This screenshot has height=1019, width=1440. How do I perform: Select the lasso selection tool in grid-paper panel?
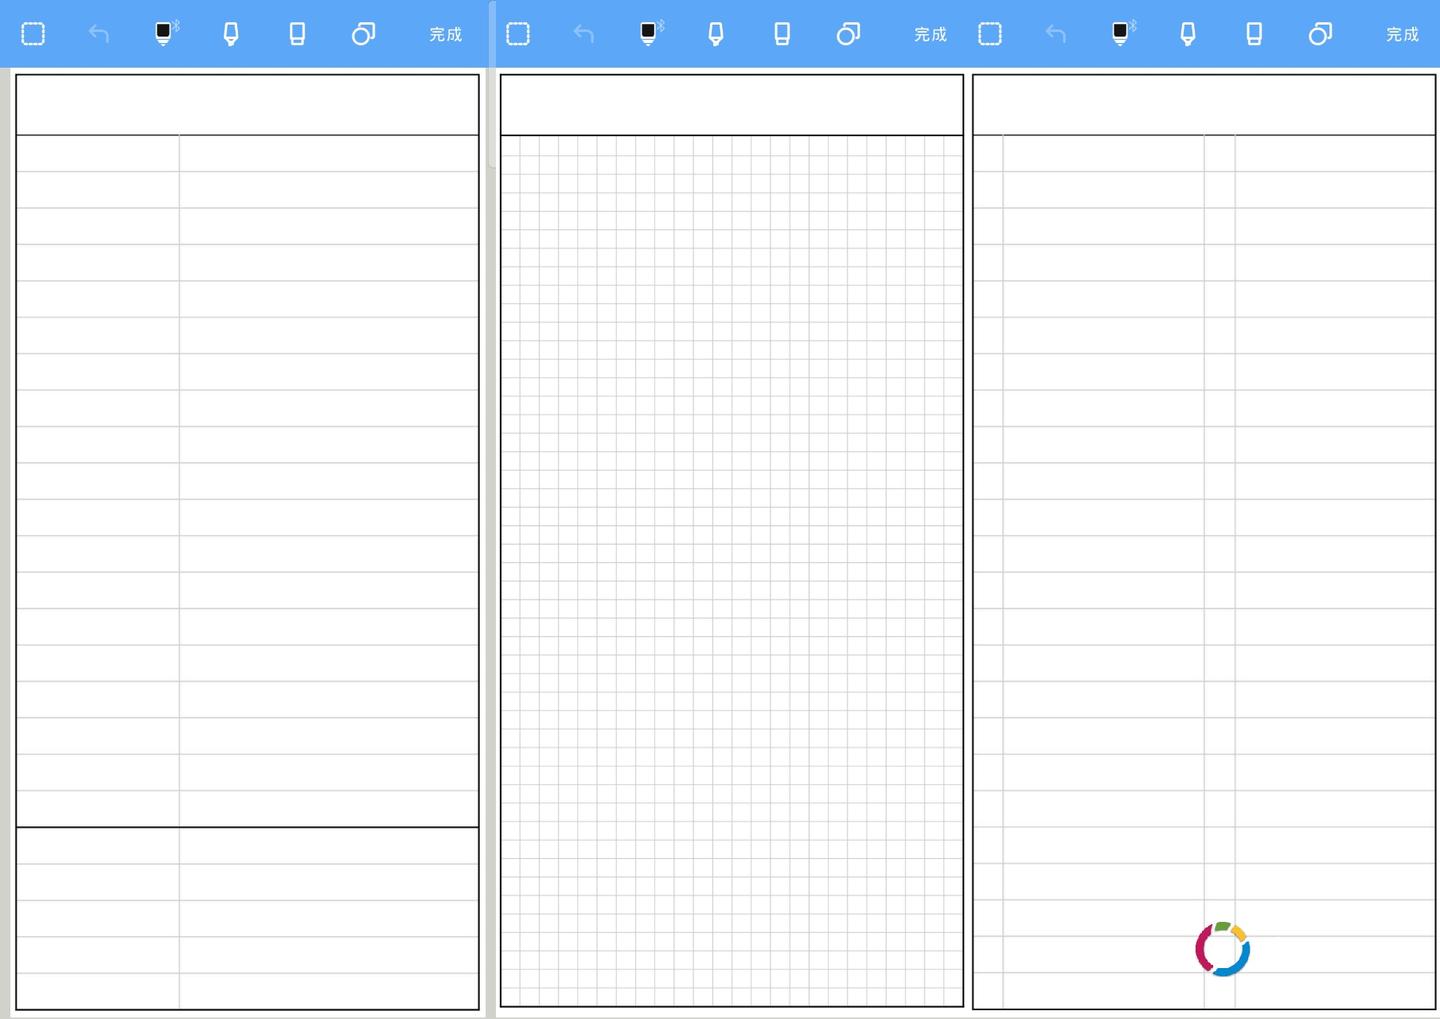coord(518,34)
